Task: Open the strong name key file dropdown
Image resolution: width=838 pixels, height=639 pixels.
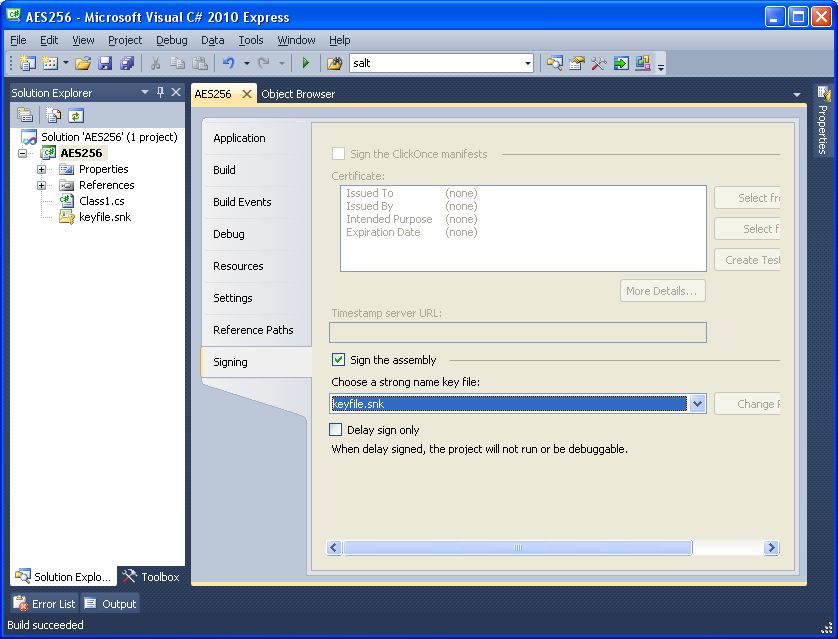Action: [697, 404]
